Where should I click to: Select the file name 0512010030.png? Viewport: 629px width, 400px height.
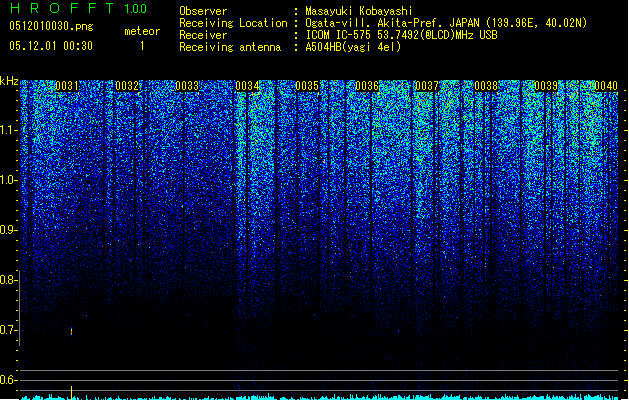coord(51,26)
